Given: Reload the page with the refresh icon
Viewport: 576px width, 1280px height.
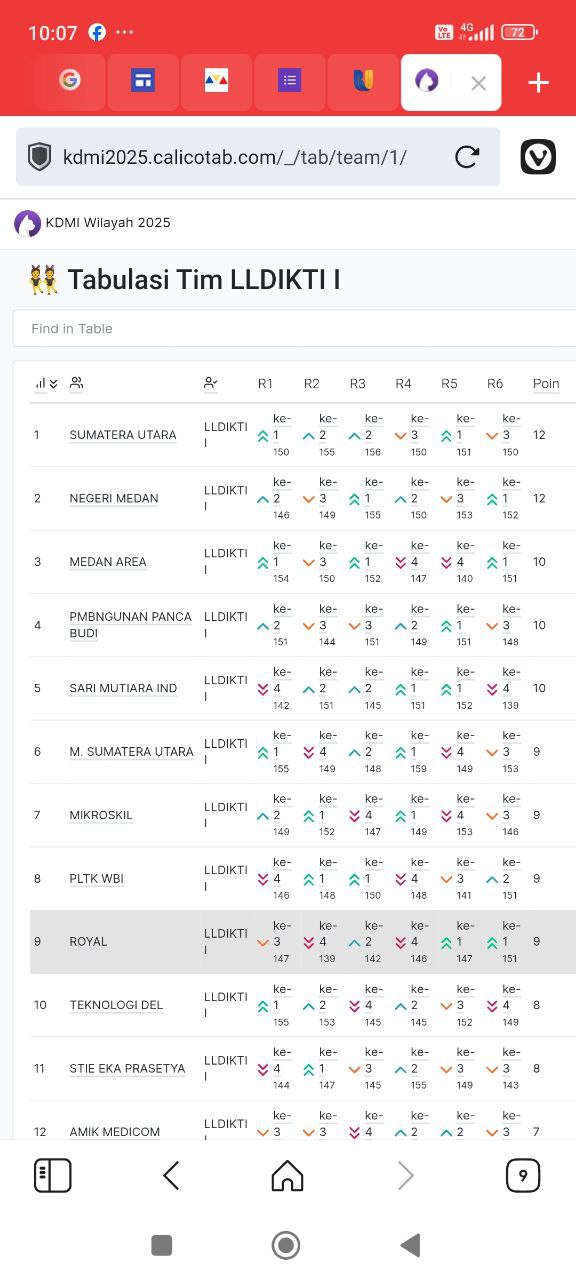Looking at the screenshot, I should coord(466,157).
